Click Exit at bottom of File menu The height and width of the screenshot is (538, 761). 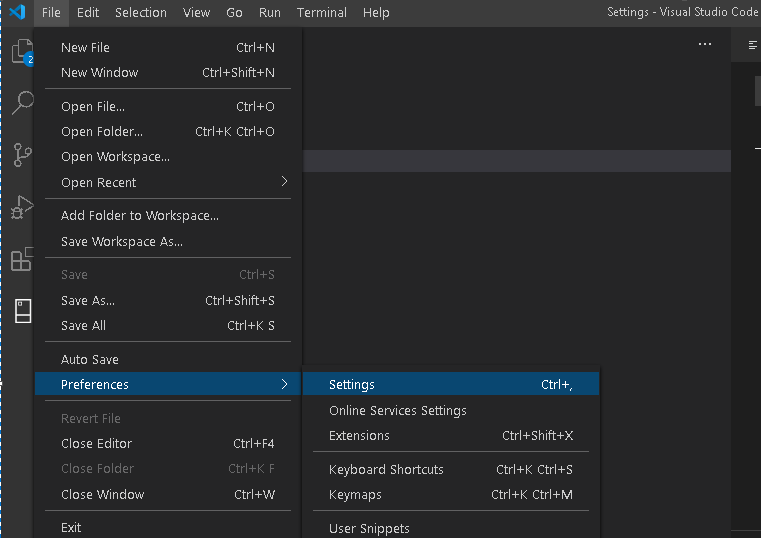click(71, 527)
